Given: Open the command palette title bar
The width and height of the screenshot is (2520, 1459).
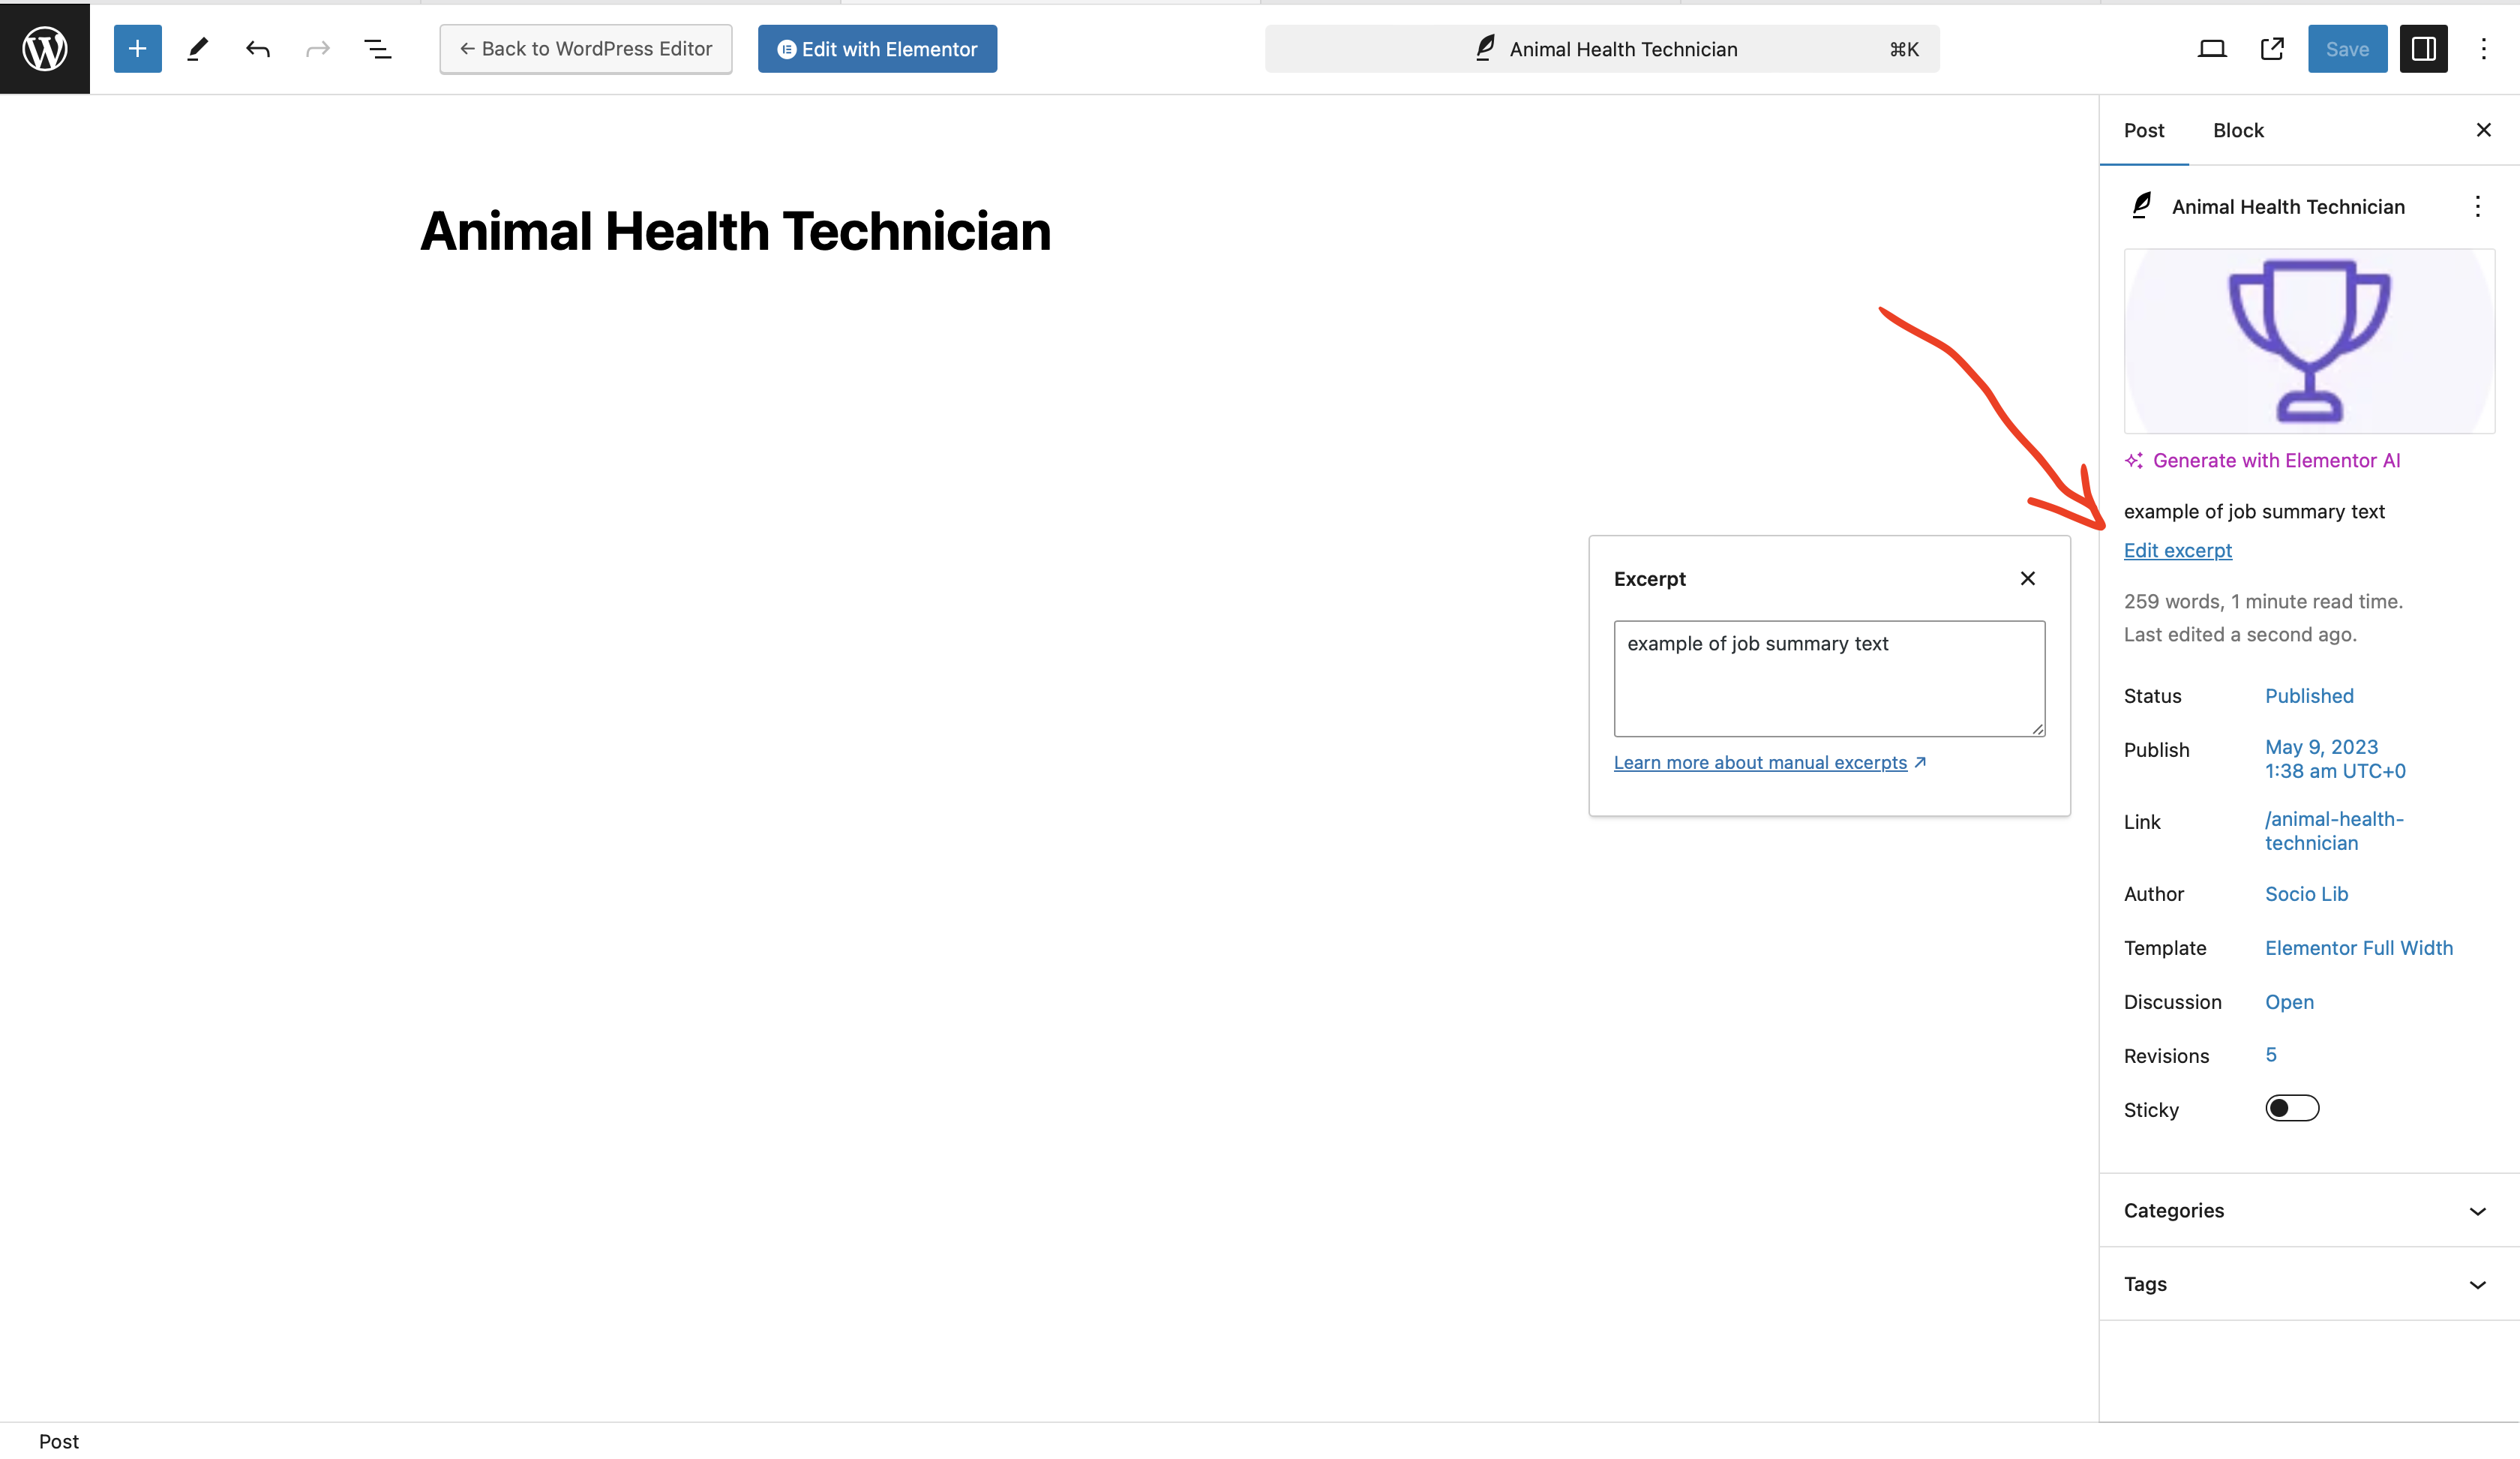Looking at the screenshot, I should point(1601,48).
